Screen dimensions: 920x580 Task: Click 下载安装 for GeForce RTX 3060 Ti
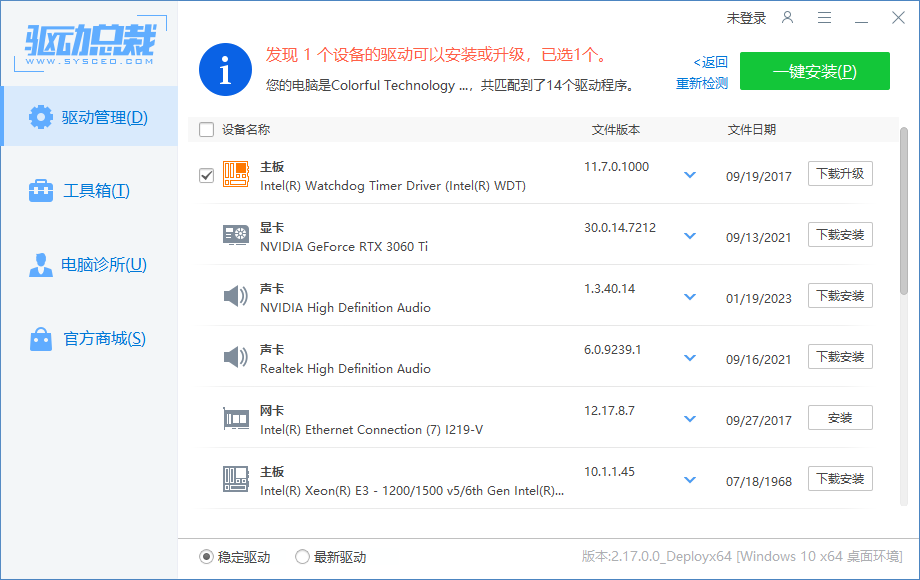pos(840,235)
